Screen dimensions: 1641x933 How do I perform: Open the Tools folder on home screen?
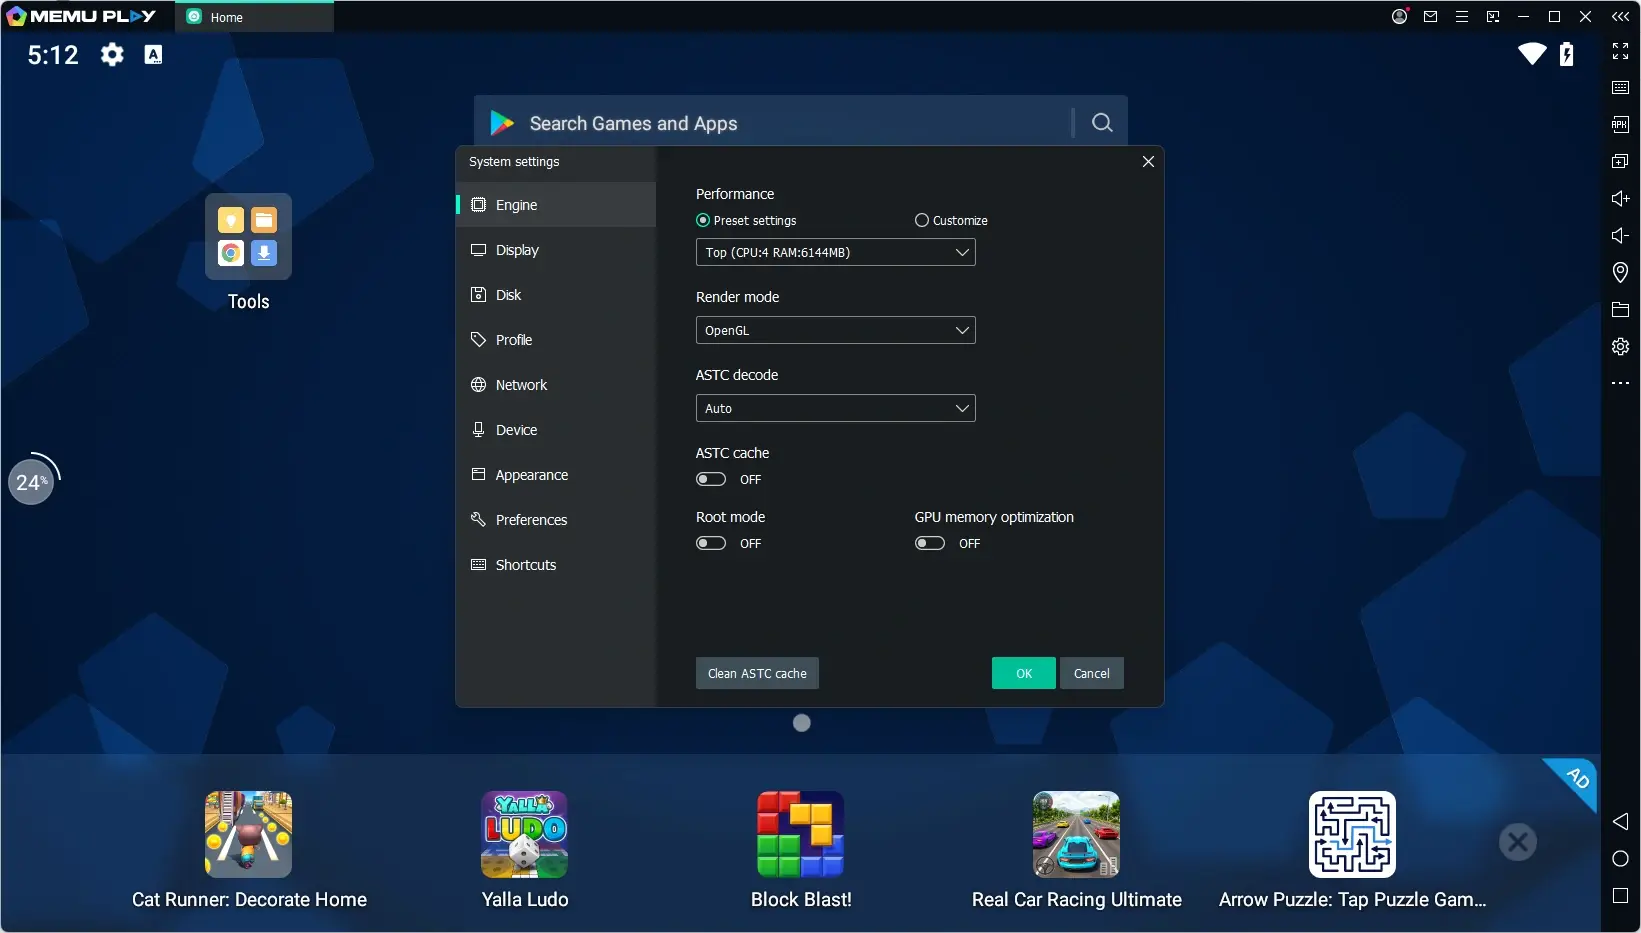click(x=248, y=236)
